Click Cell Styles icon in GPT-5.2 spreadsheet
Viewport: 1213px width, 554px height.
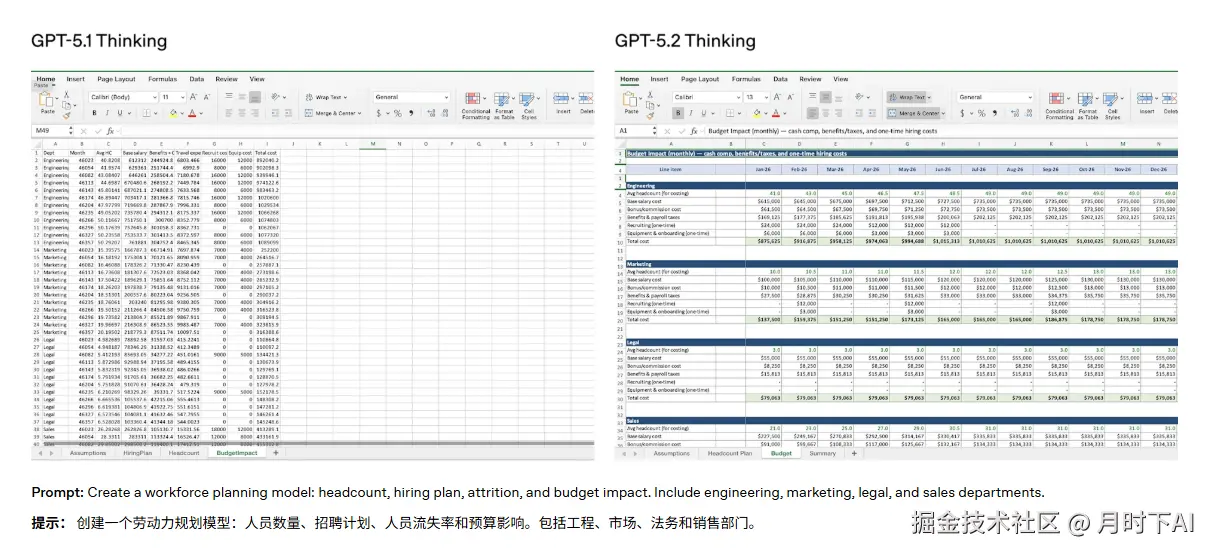[x=1110, y=98]
